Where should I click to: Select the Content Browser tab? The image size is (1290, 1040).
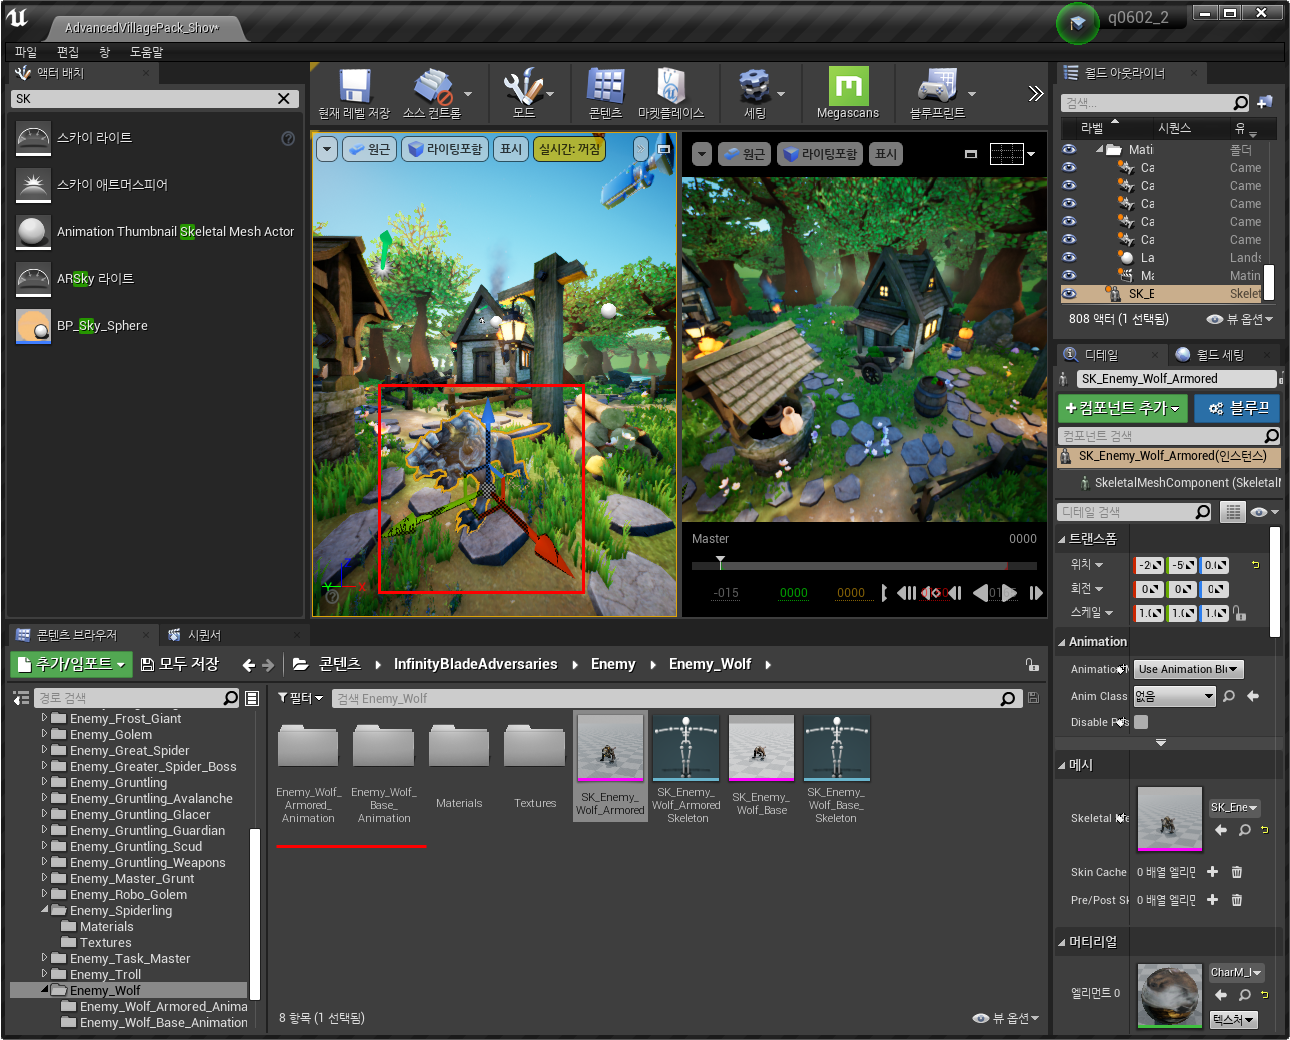(x=77, y=635)
